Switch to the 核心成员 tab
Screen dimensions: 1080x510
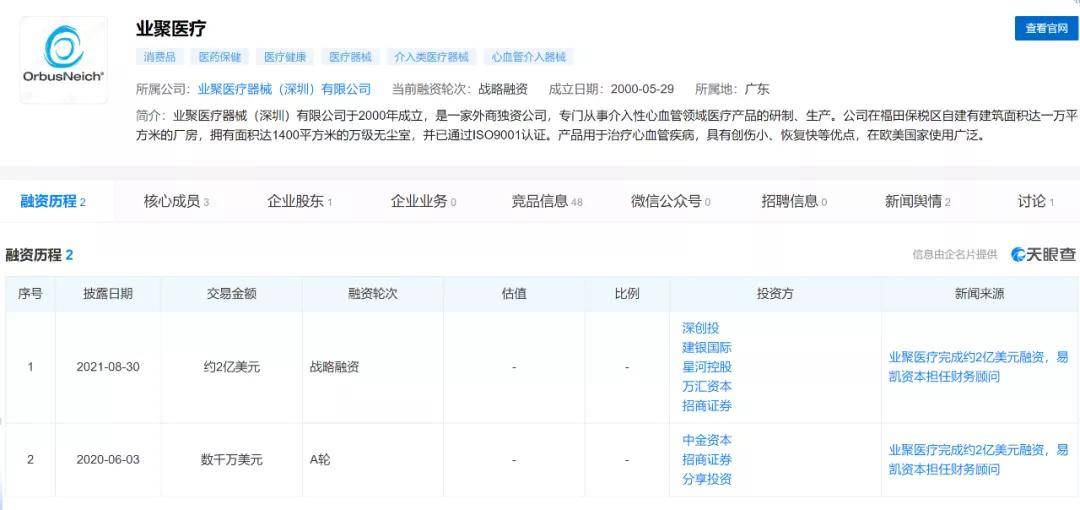176,201
